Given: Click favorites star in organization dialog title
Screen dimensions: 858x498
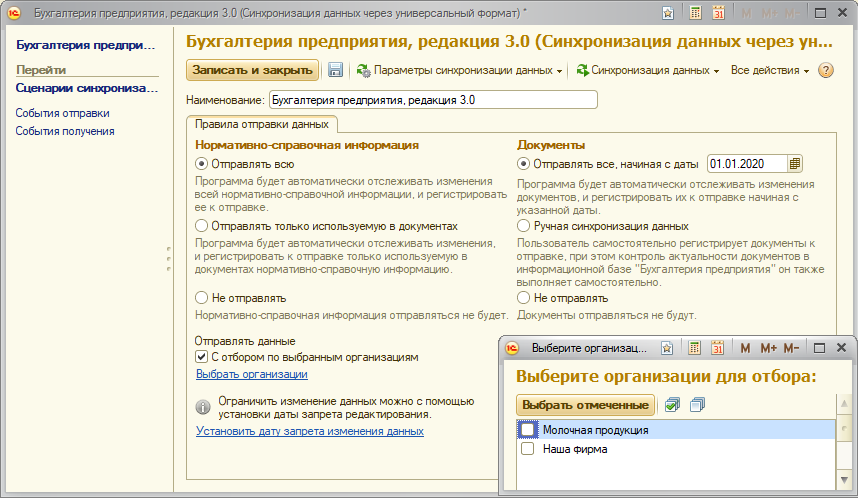Looking at the screenshot, I should click(666, 348).
